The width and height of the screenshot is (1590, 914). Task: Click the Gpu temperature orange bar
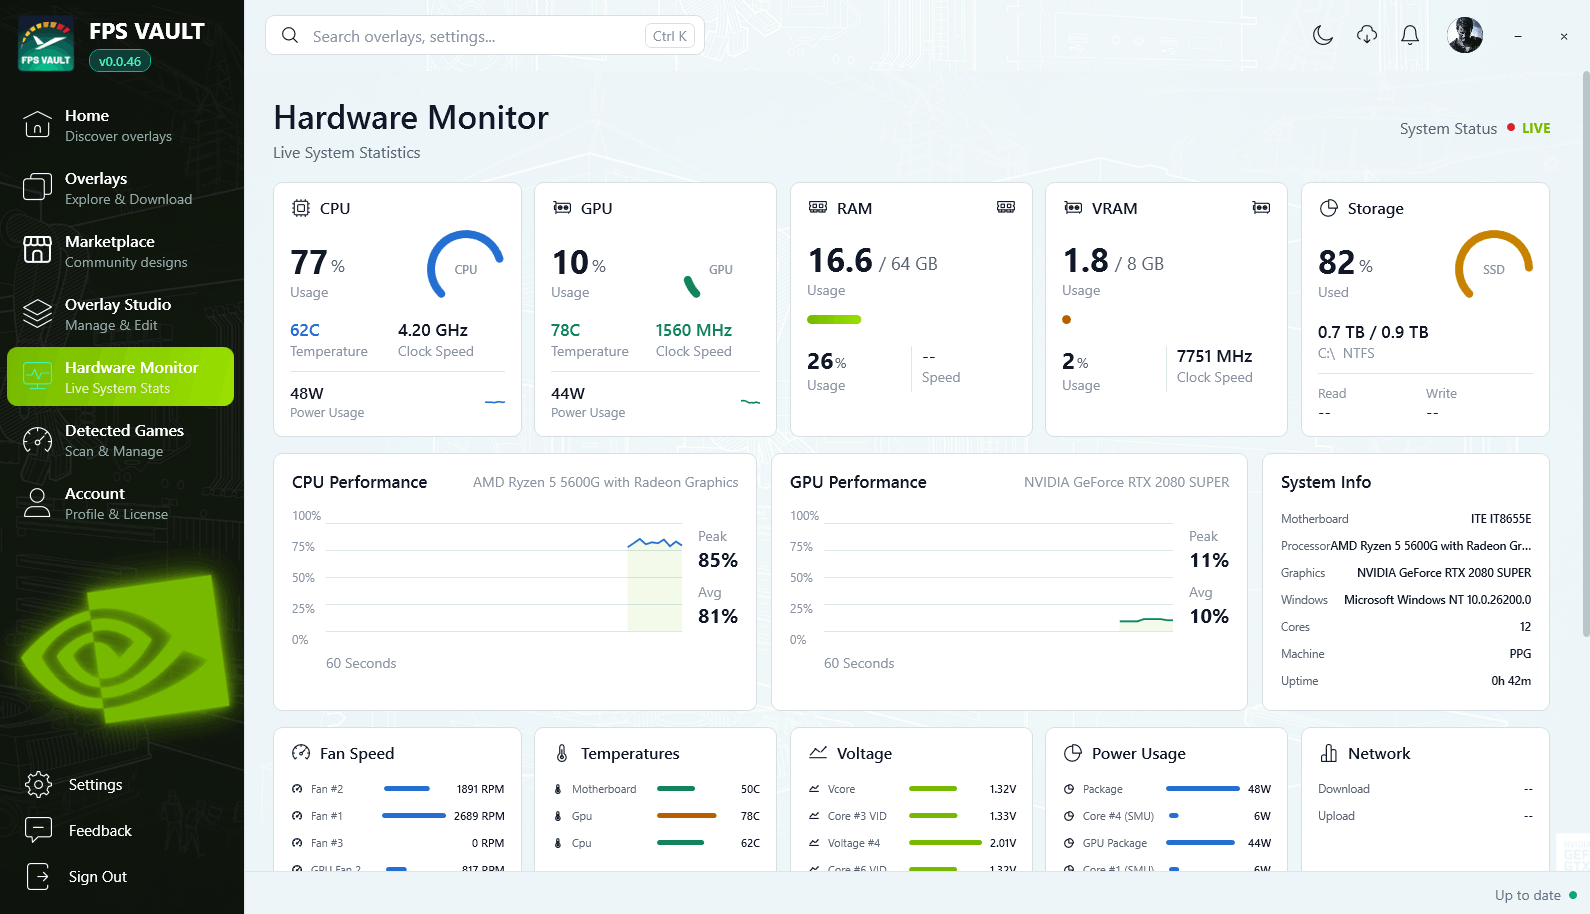click(x=687, y=816)
